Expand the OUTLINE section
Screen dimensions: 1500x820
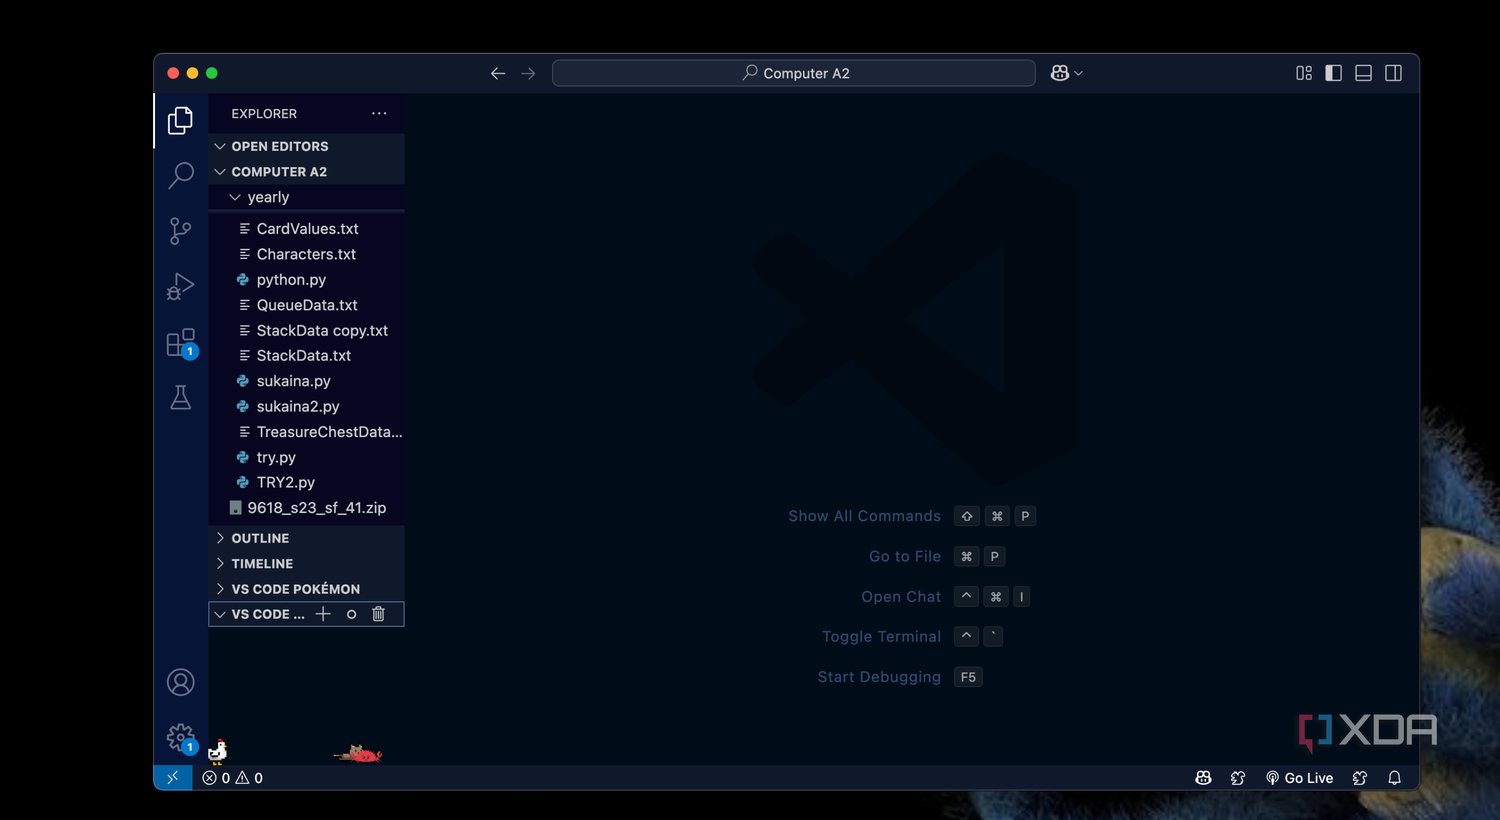tap(306, 538)
